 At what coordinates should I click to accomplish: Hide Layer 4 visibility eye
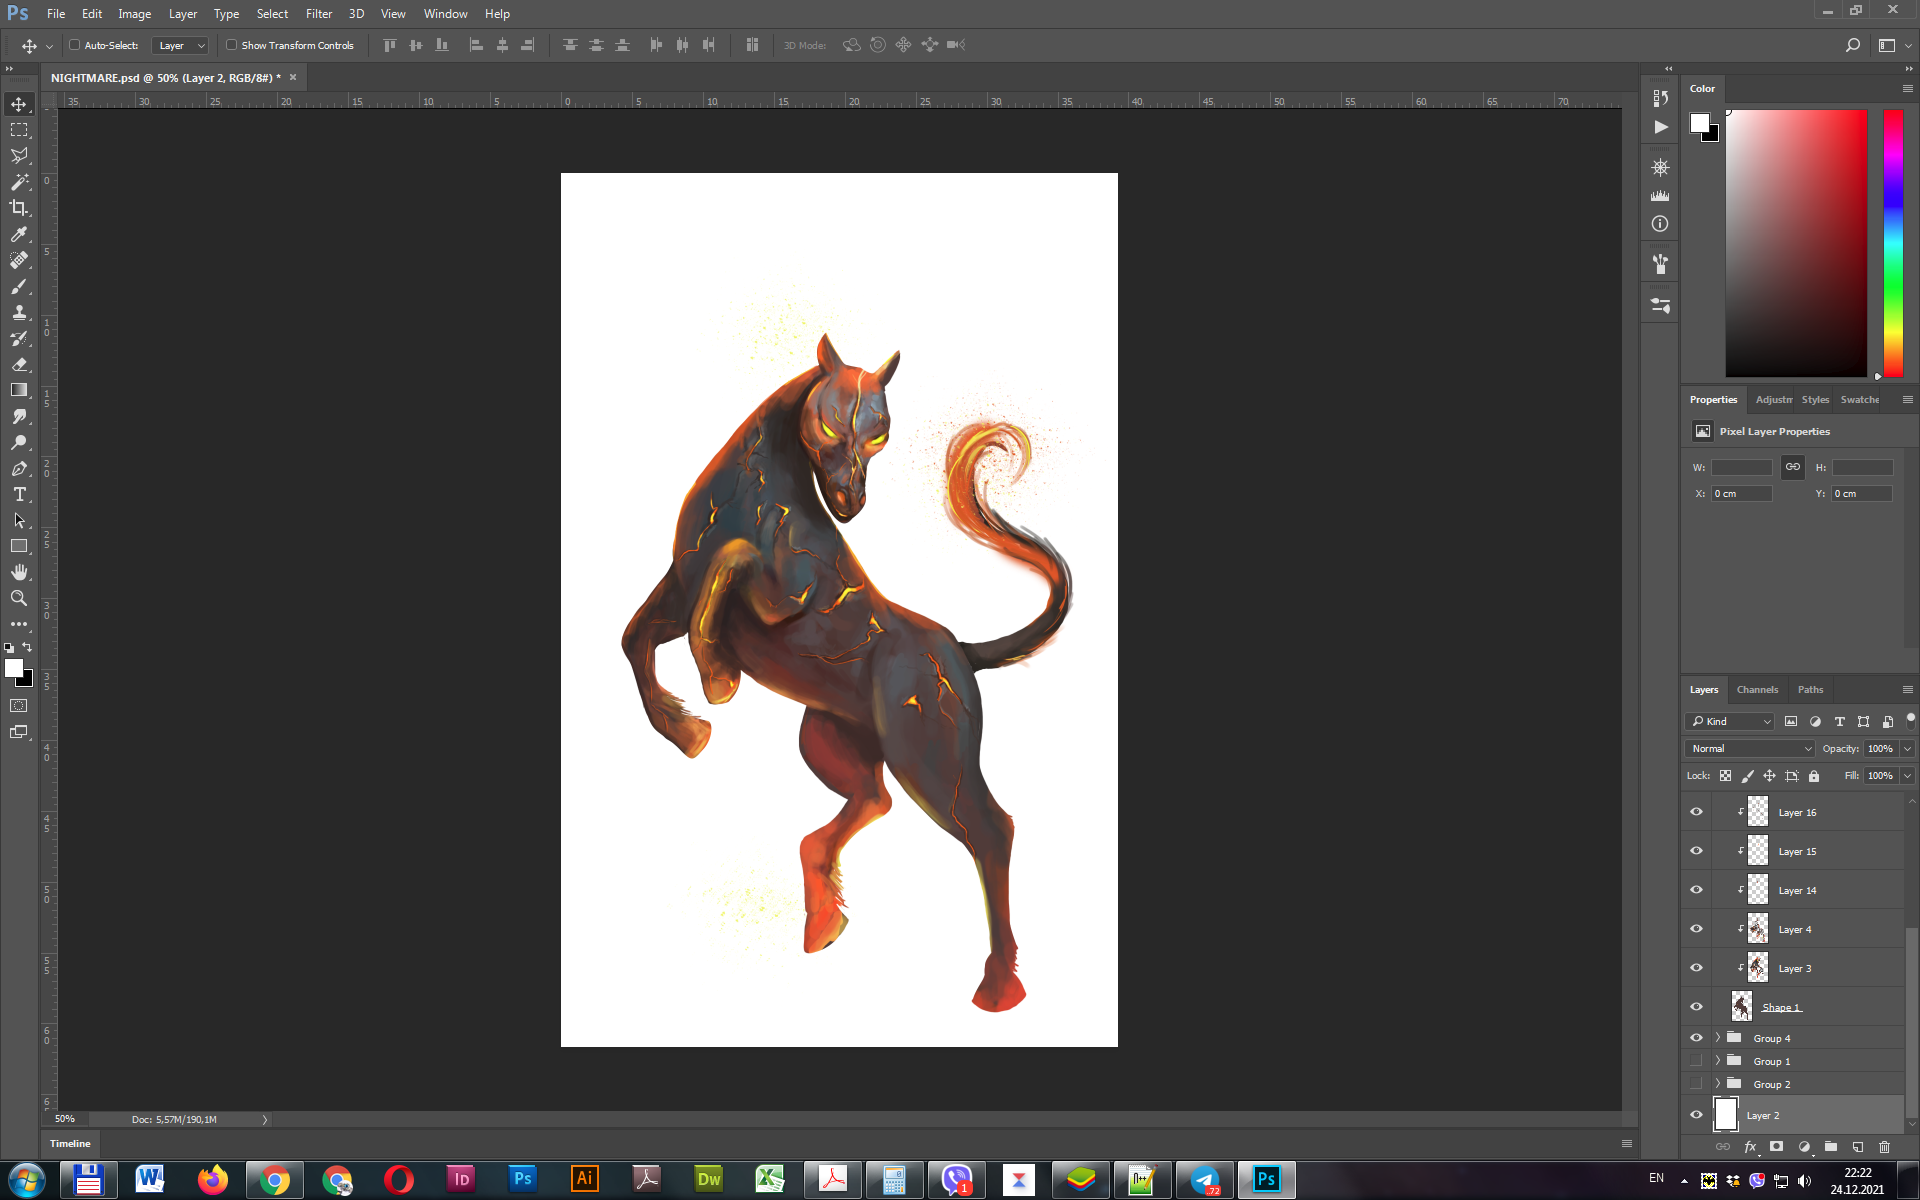coord(1696,929)
